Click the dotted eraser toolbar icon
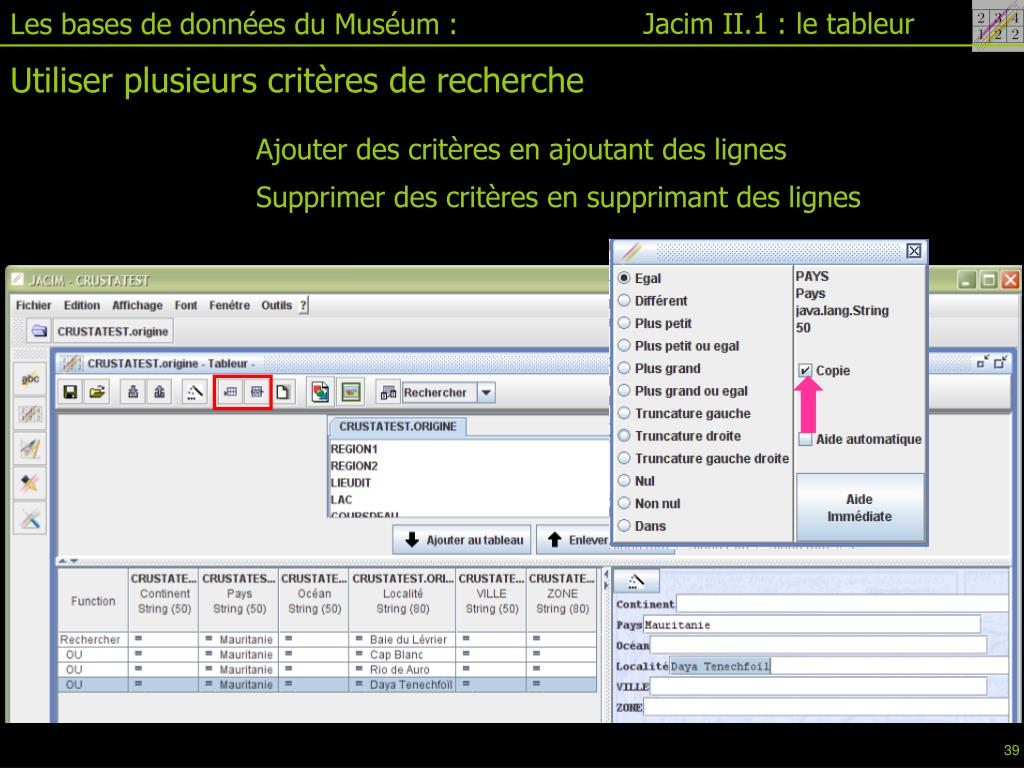Image resolution: width=1024 pixels, height=768 pixels. tap(194, 392)
